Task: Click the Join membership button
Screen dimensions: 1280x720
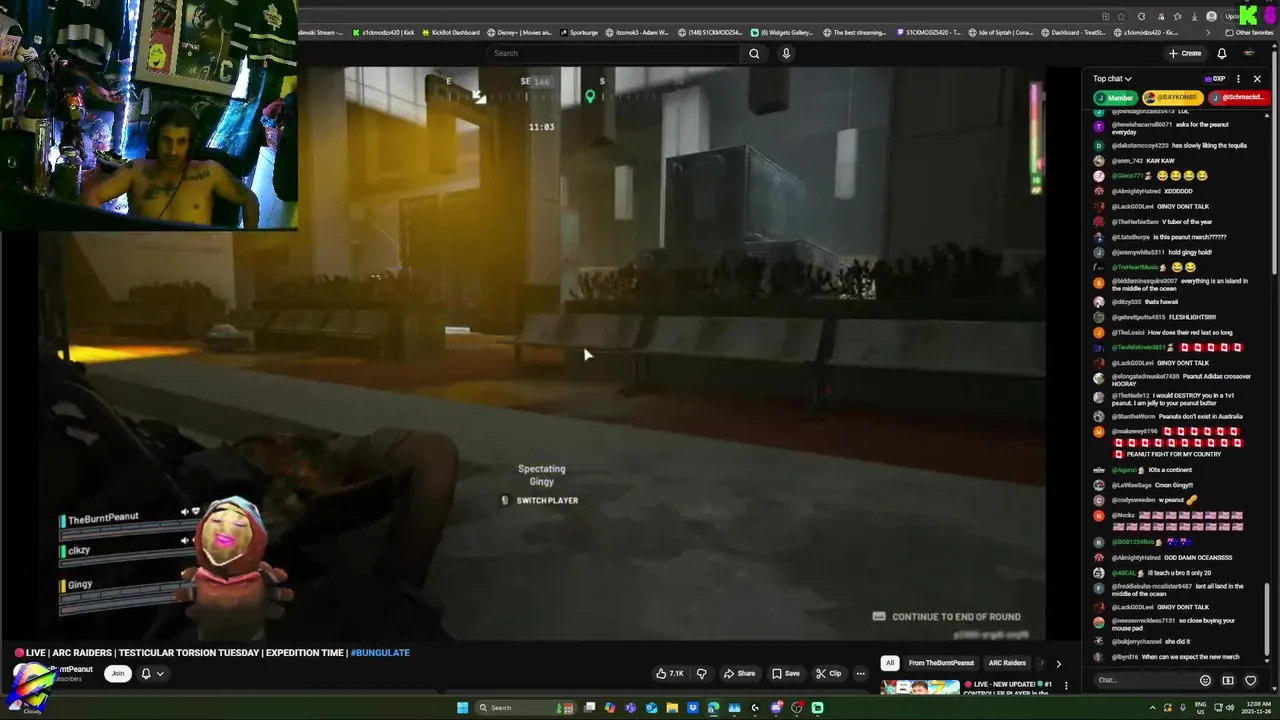Action: (x=117, y=673)
